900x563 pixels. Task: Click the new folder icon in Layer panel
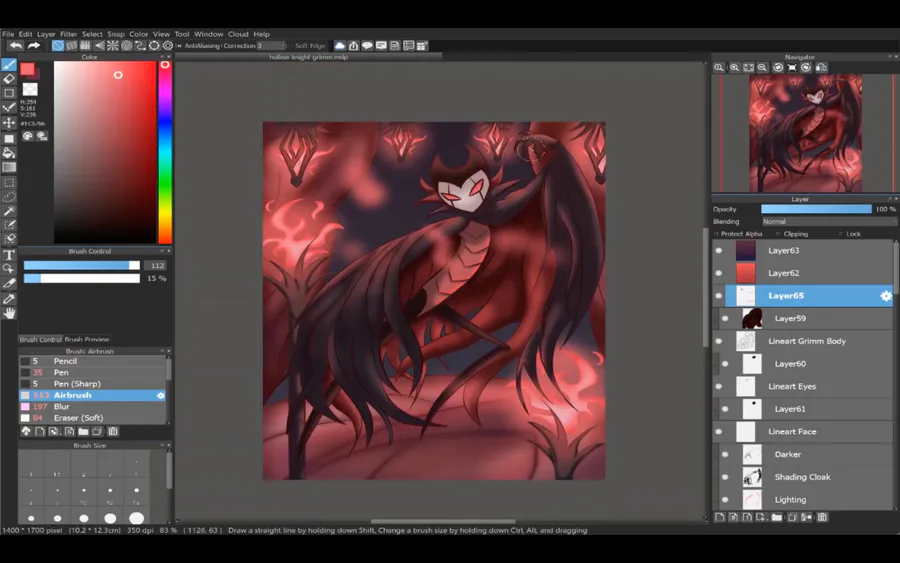click(777, 517)
